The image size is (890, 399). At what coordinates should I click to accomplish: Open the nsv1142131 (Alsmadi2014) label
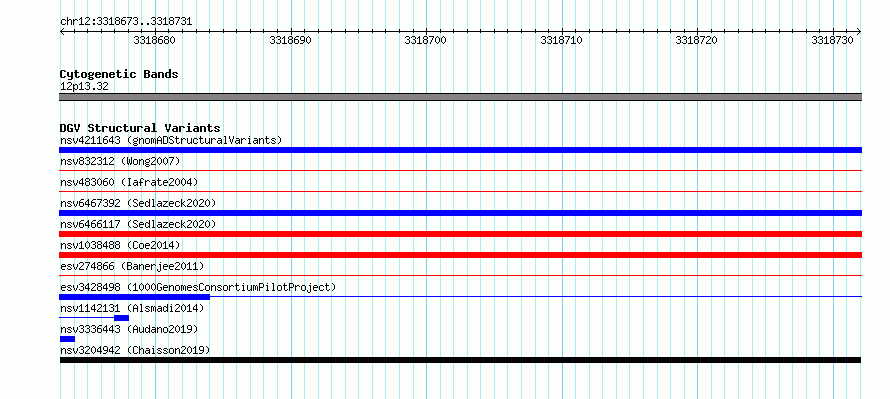point(132,308)
